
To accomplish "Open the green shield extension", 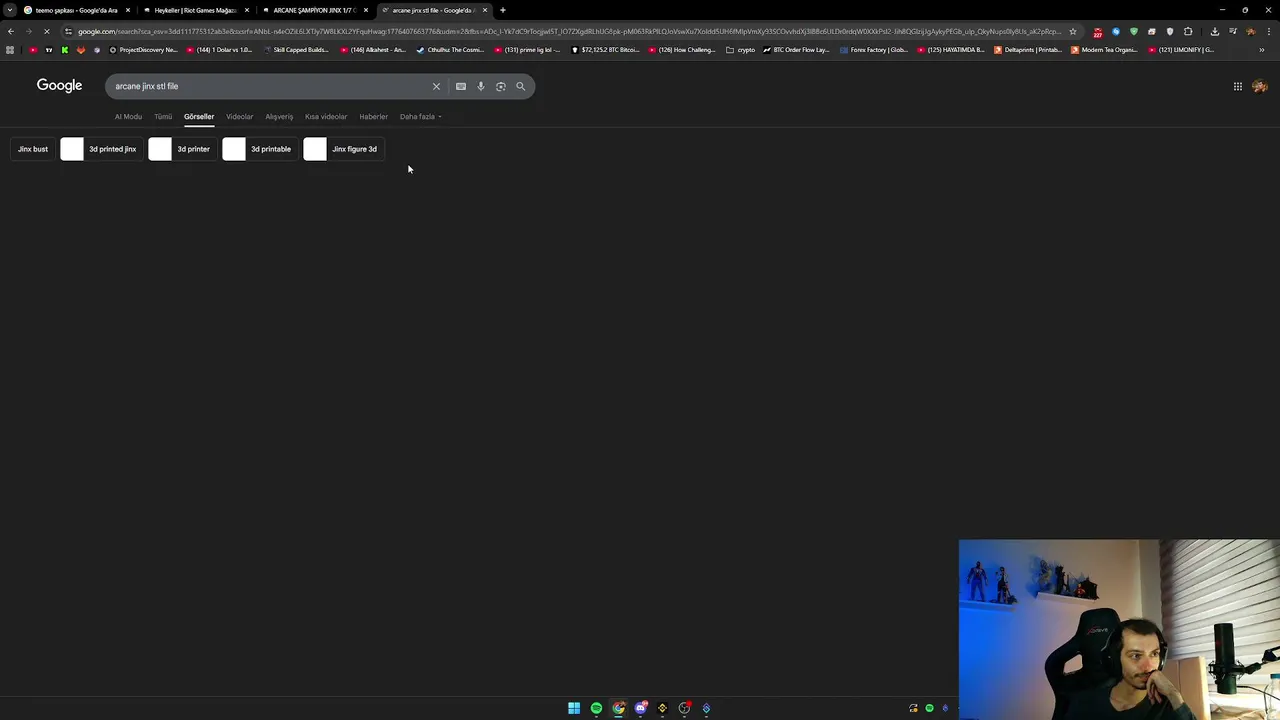I will tap(1134, 31).
